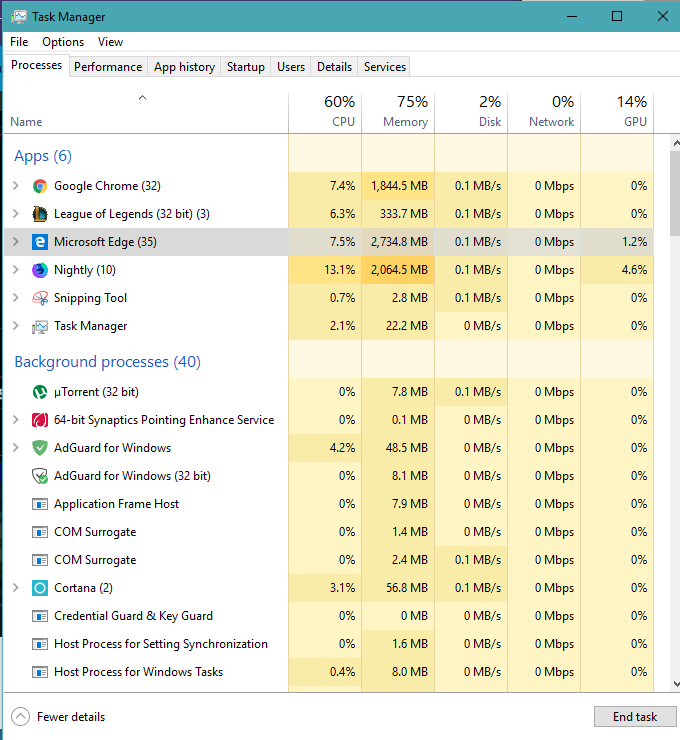Screen dimensions: 680x740
Task: Select the Cortana circle icon
Action: (40, 588)
